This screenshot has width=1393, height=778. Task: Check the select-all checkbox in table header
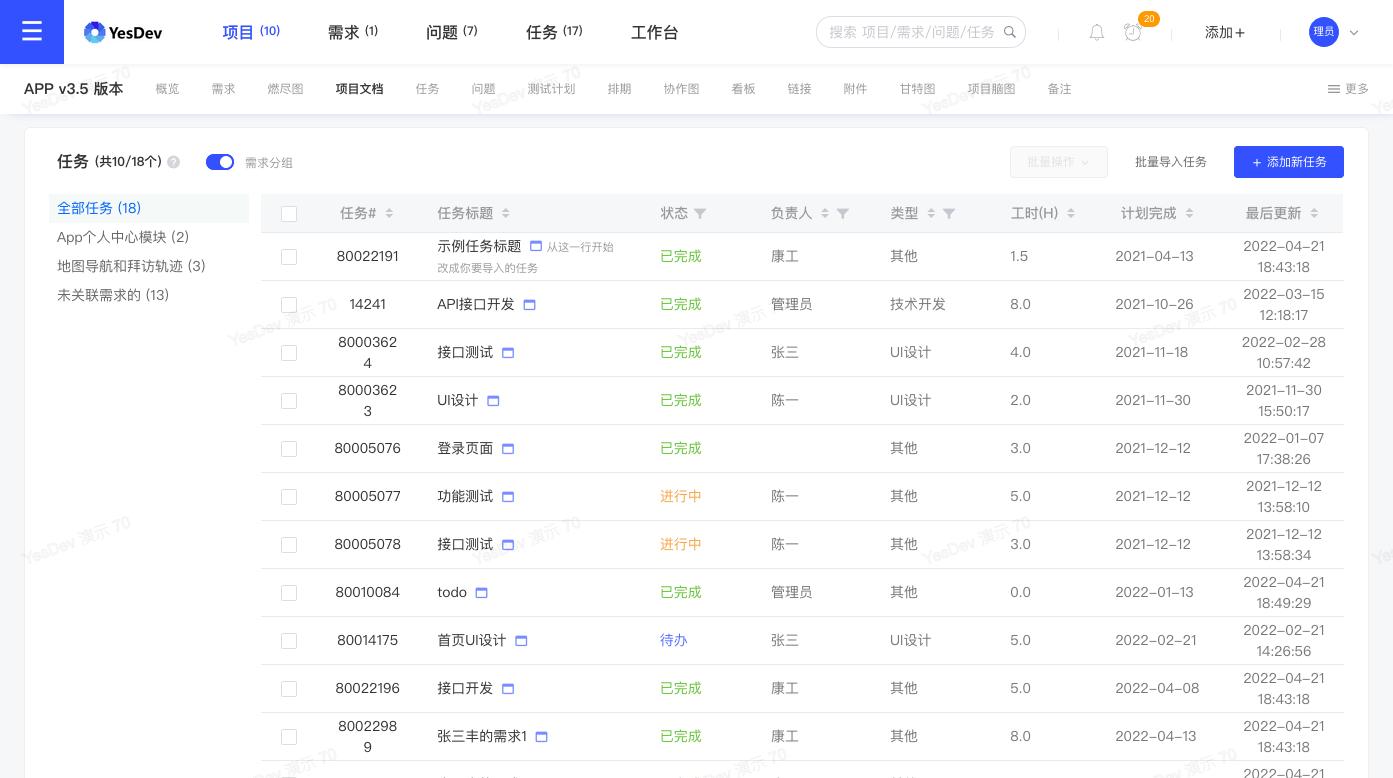(x=289, y=213)
